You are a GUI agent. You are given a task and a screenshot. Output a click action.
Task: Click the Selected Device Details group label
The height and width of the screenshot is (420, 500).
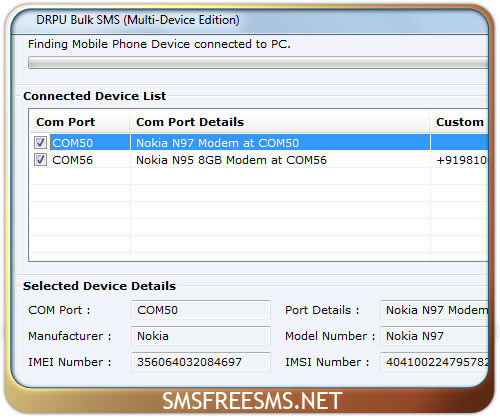point(99,286)
